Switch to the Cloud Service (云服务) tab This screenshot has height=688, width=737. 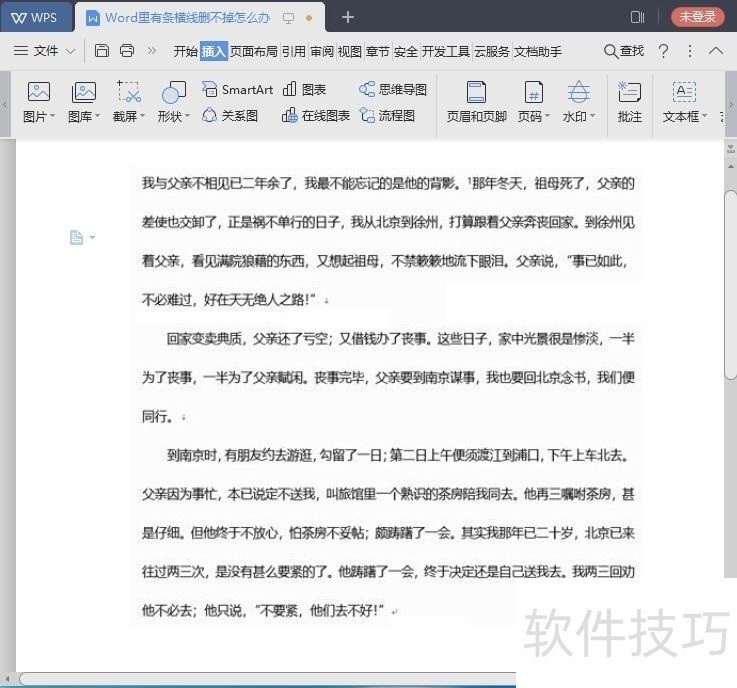(492, 51)
